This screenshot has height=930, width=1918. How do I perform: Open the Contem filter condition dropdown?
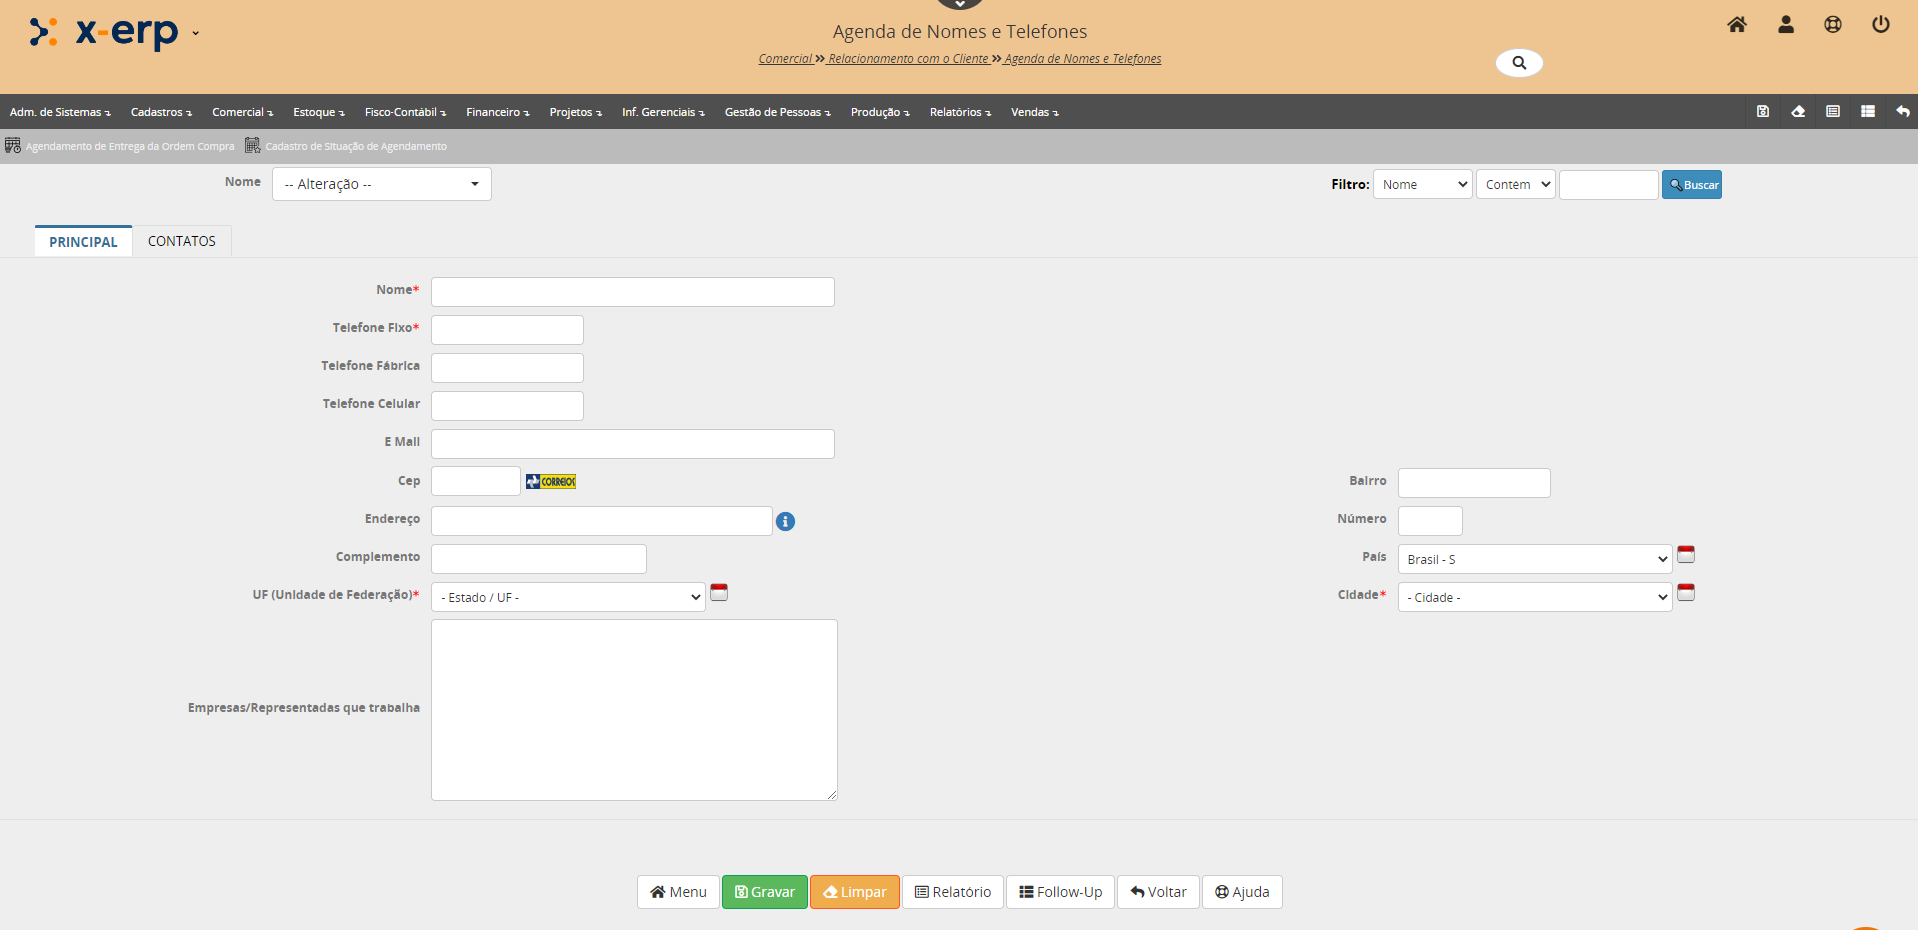(1516, 185)
